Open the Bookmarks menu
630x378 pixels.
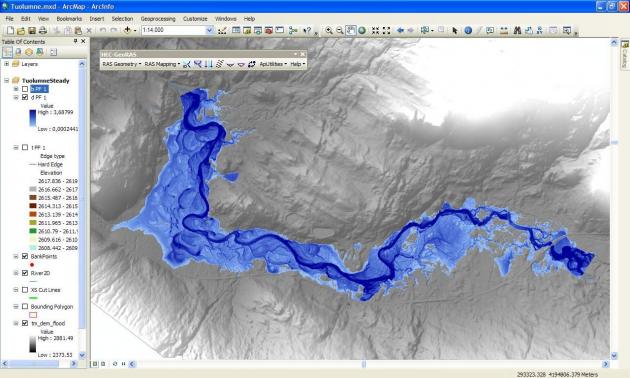tap(69, 19)
